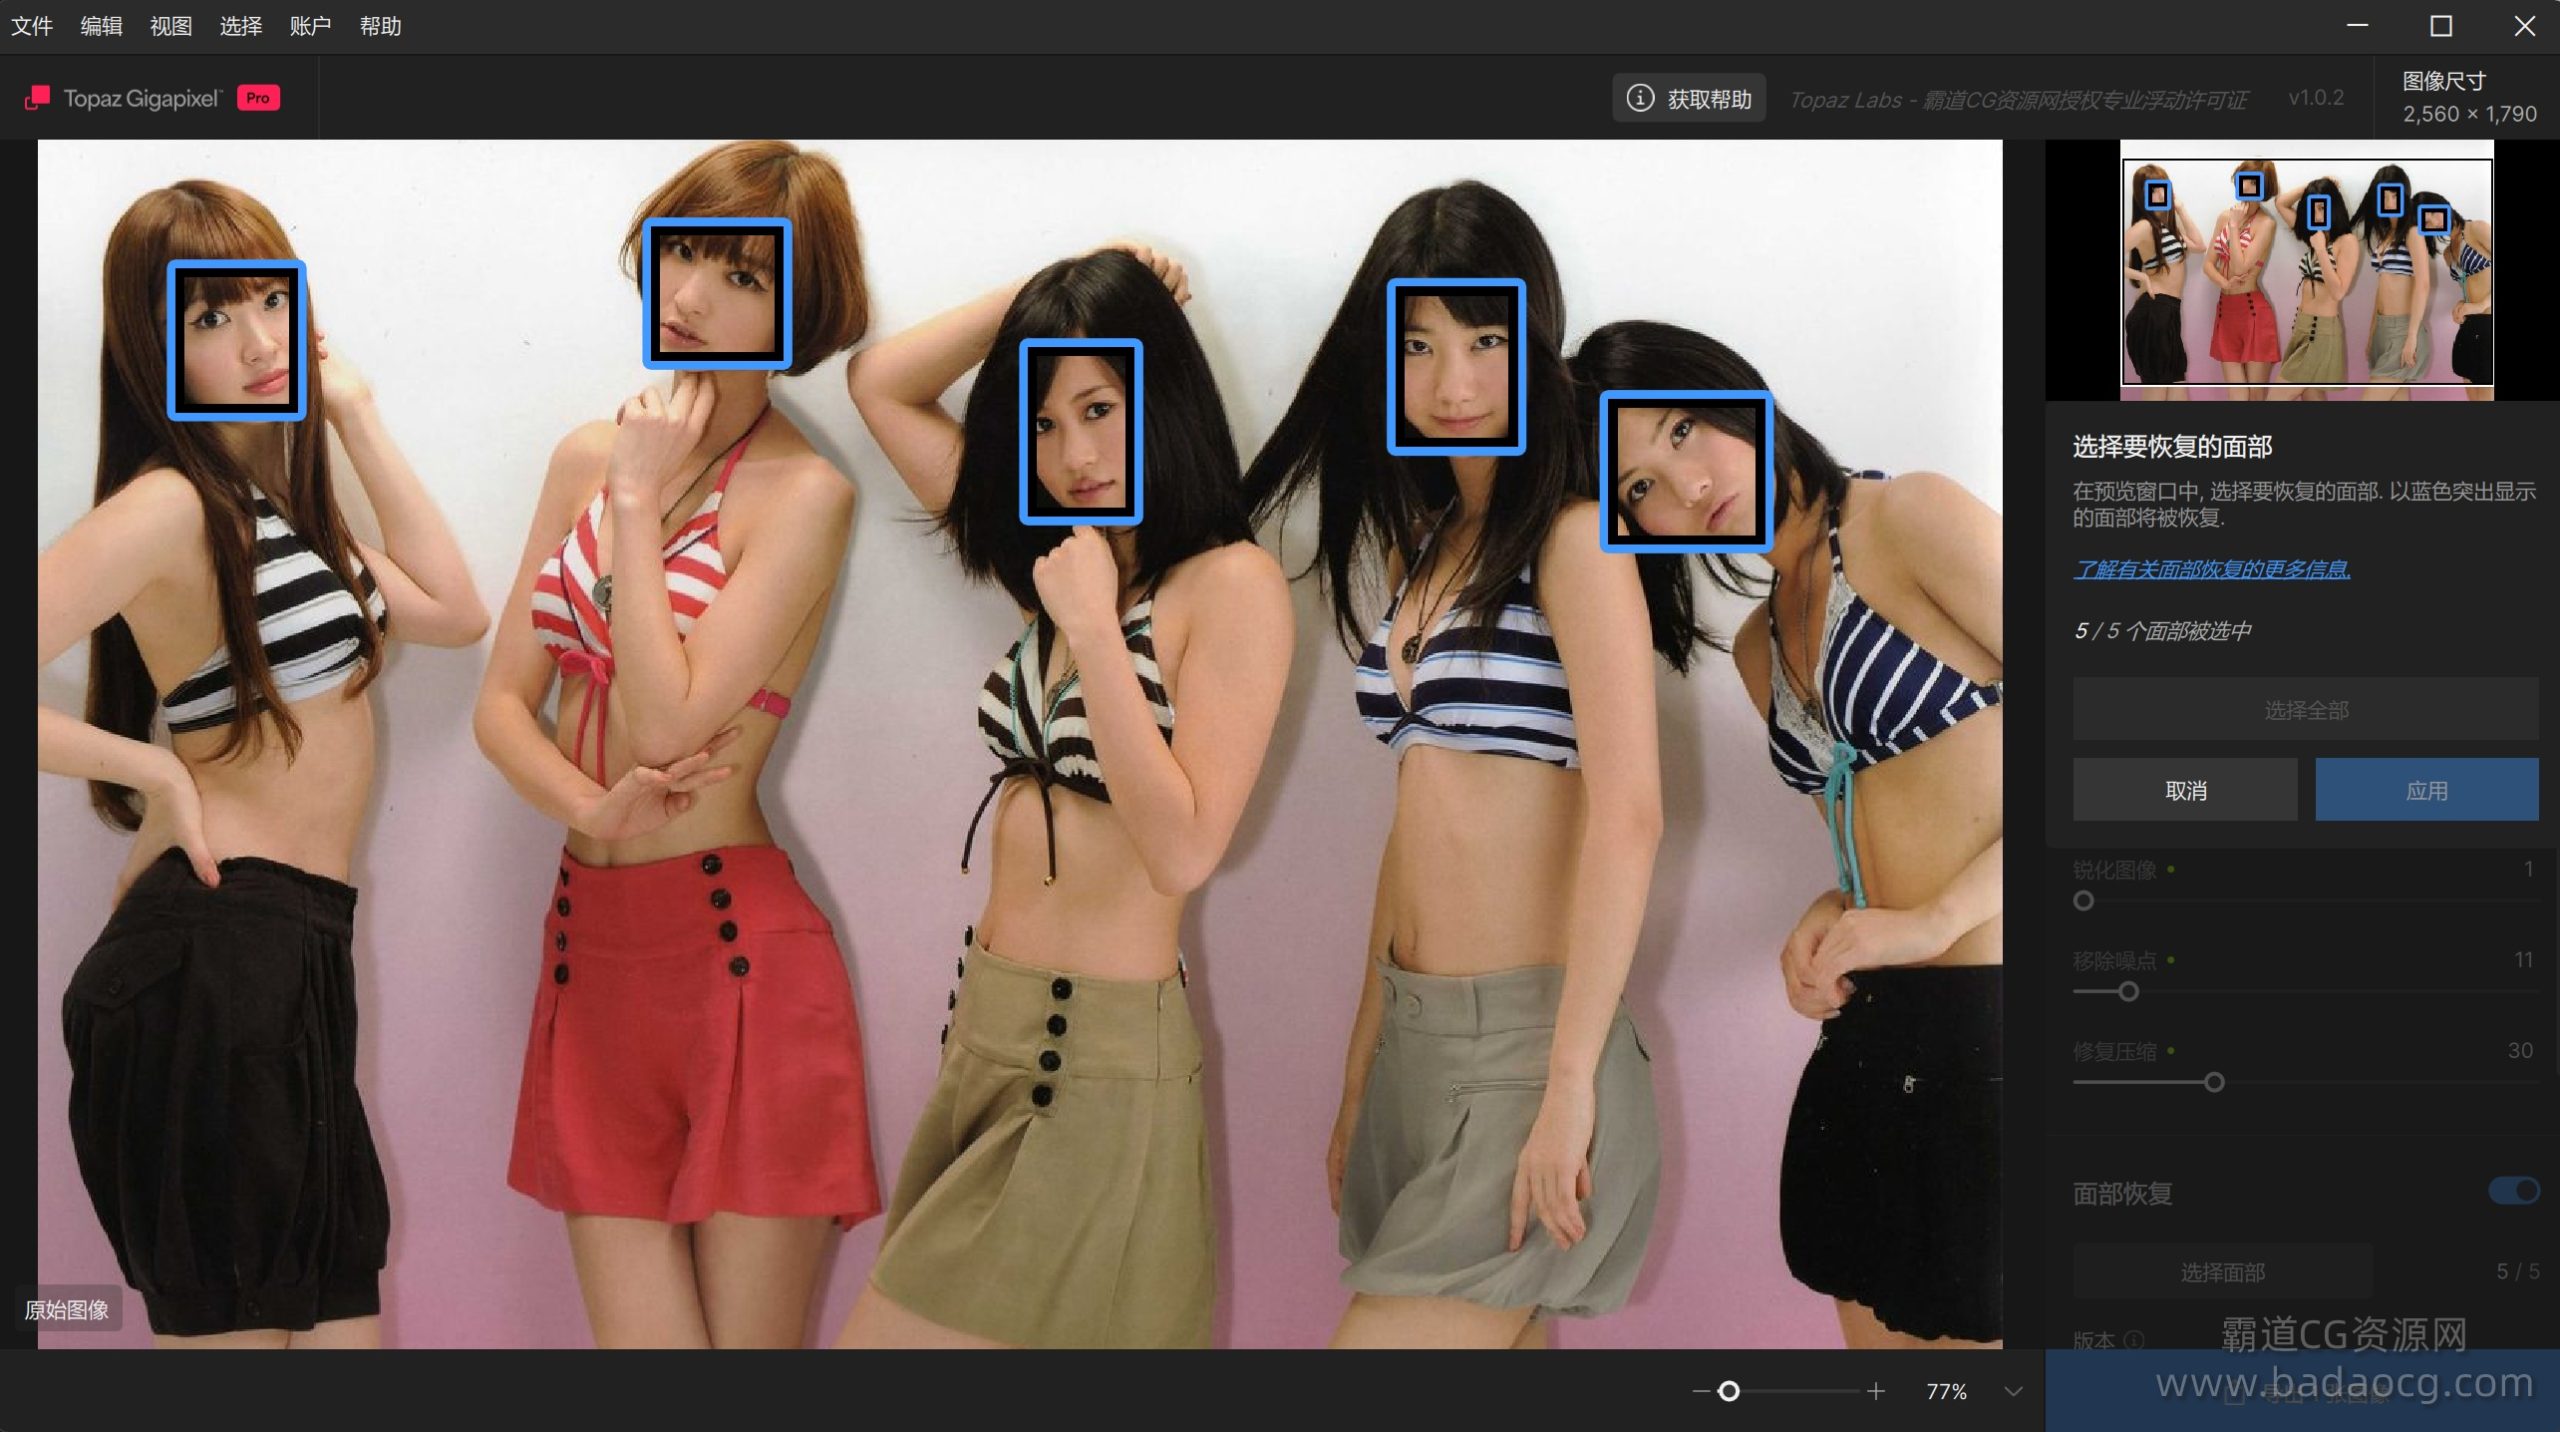This screenshot has width=2560, height=1432.
Task: Open the 了解有关面部恢复的更多信息 link
Action: 2211,569
